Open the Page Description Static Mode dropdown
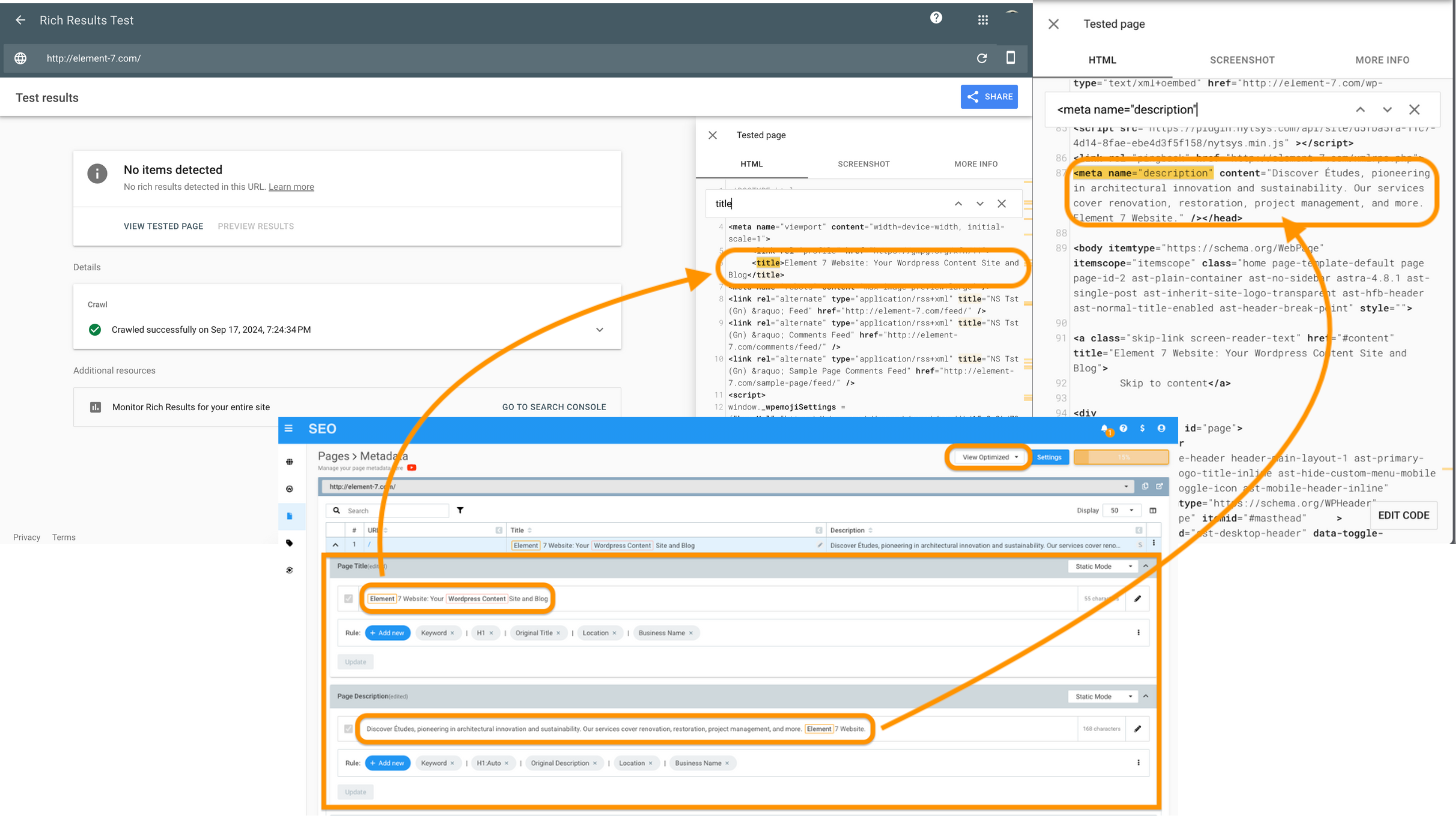This screenshot has height=816, width=1456. [1104, 696]
